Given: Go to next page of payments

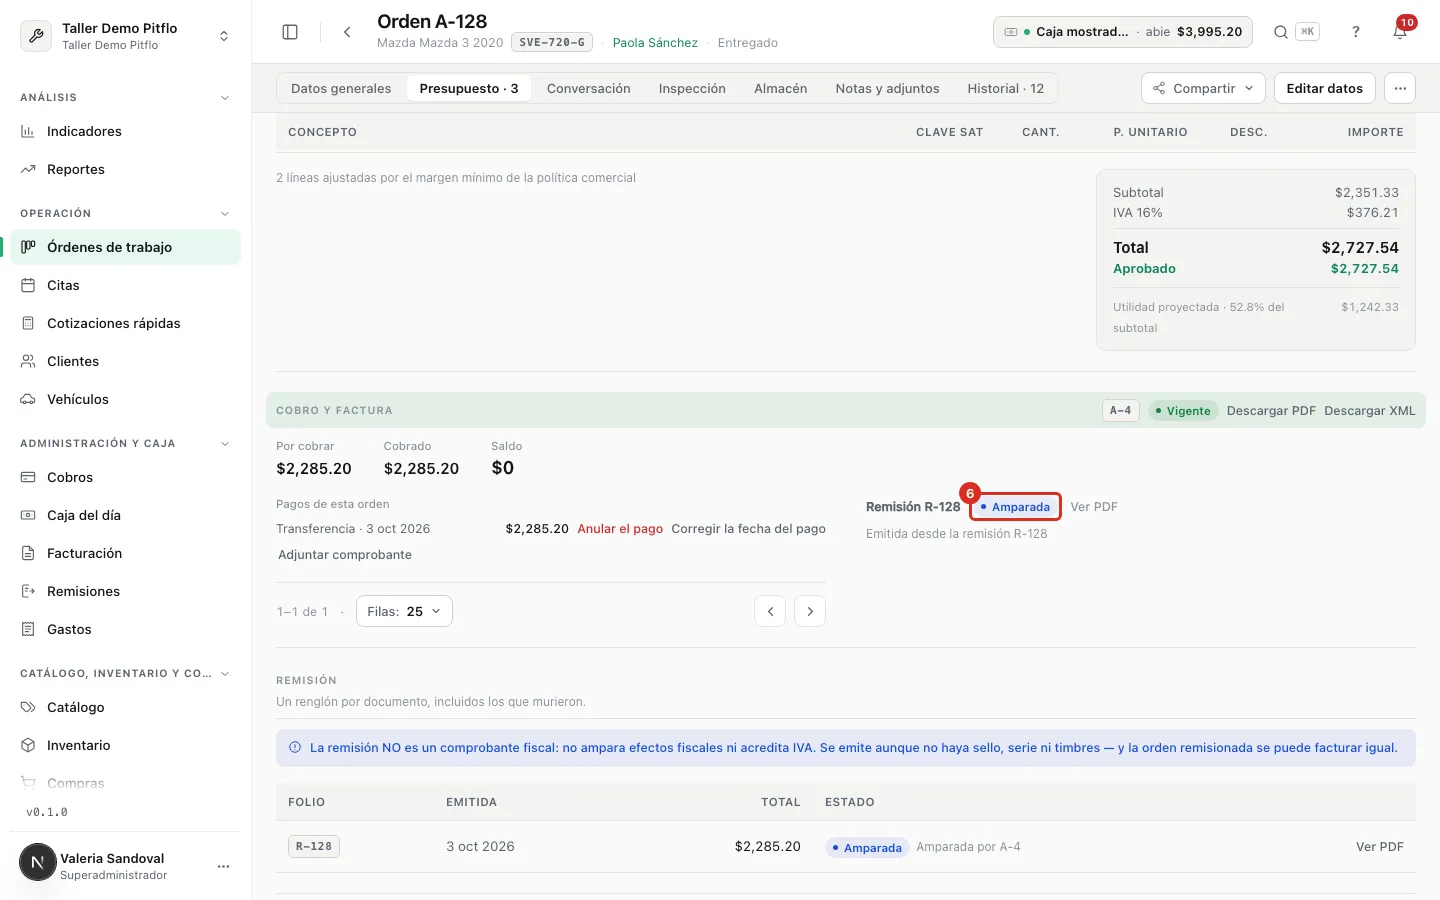Looking at the screenshot, I should pyautogui.click(x=810, y=611).
